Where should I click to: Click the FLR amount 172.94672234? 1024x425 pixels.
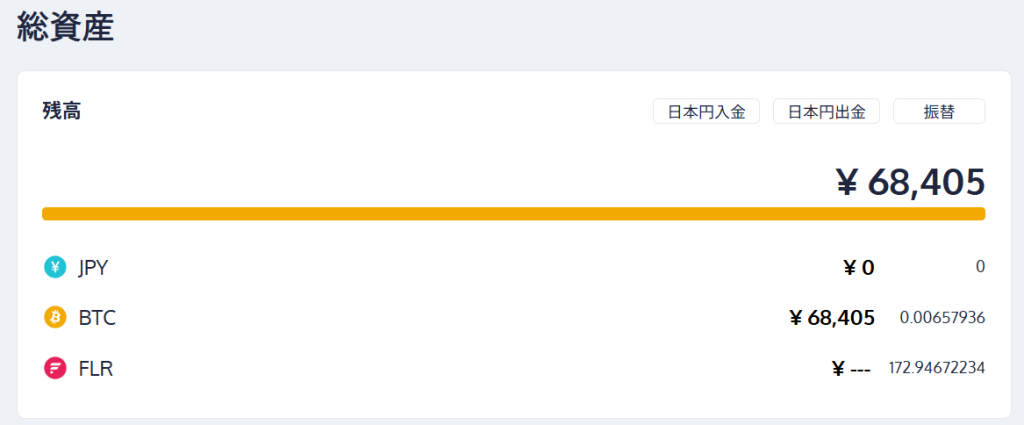click(x=937, y=368)
